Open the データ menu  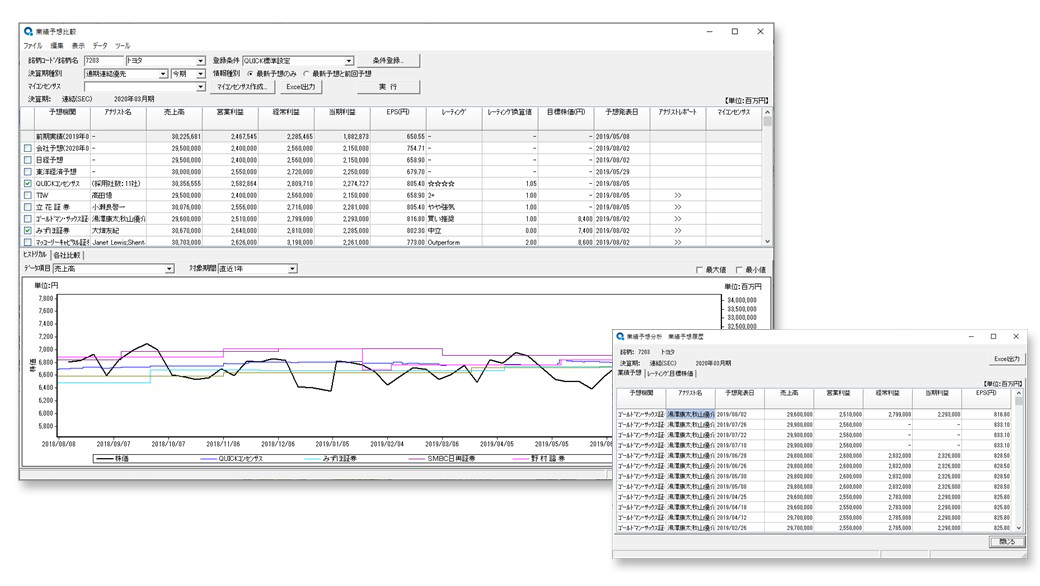[99, 46]
